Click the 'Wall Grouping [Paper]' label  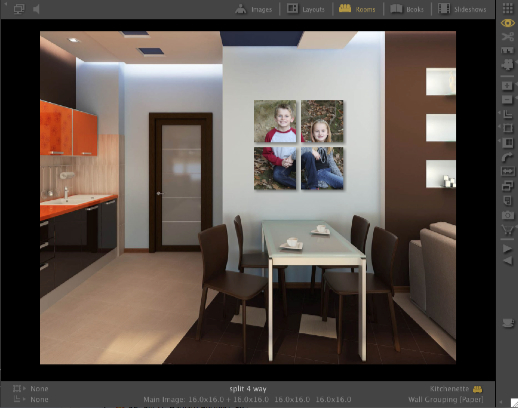coord(446,399)
